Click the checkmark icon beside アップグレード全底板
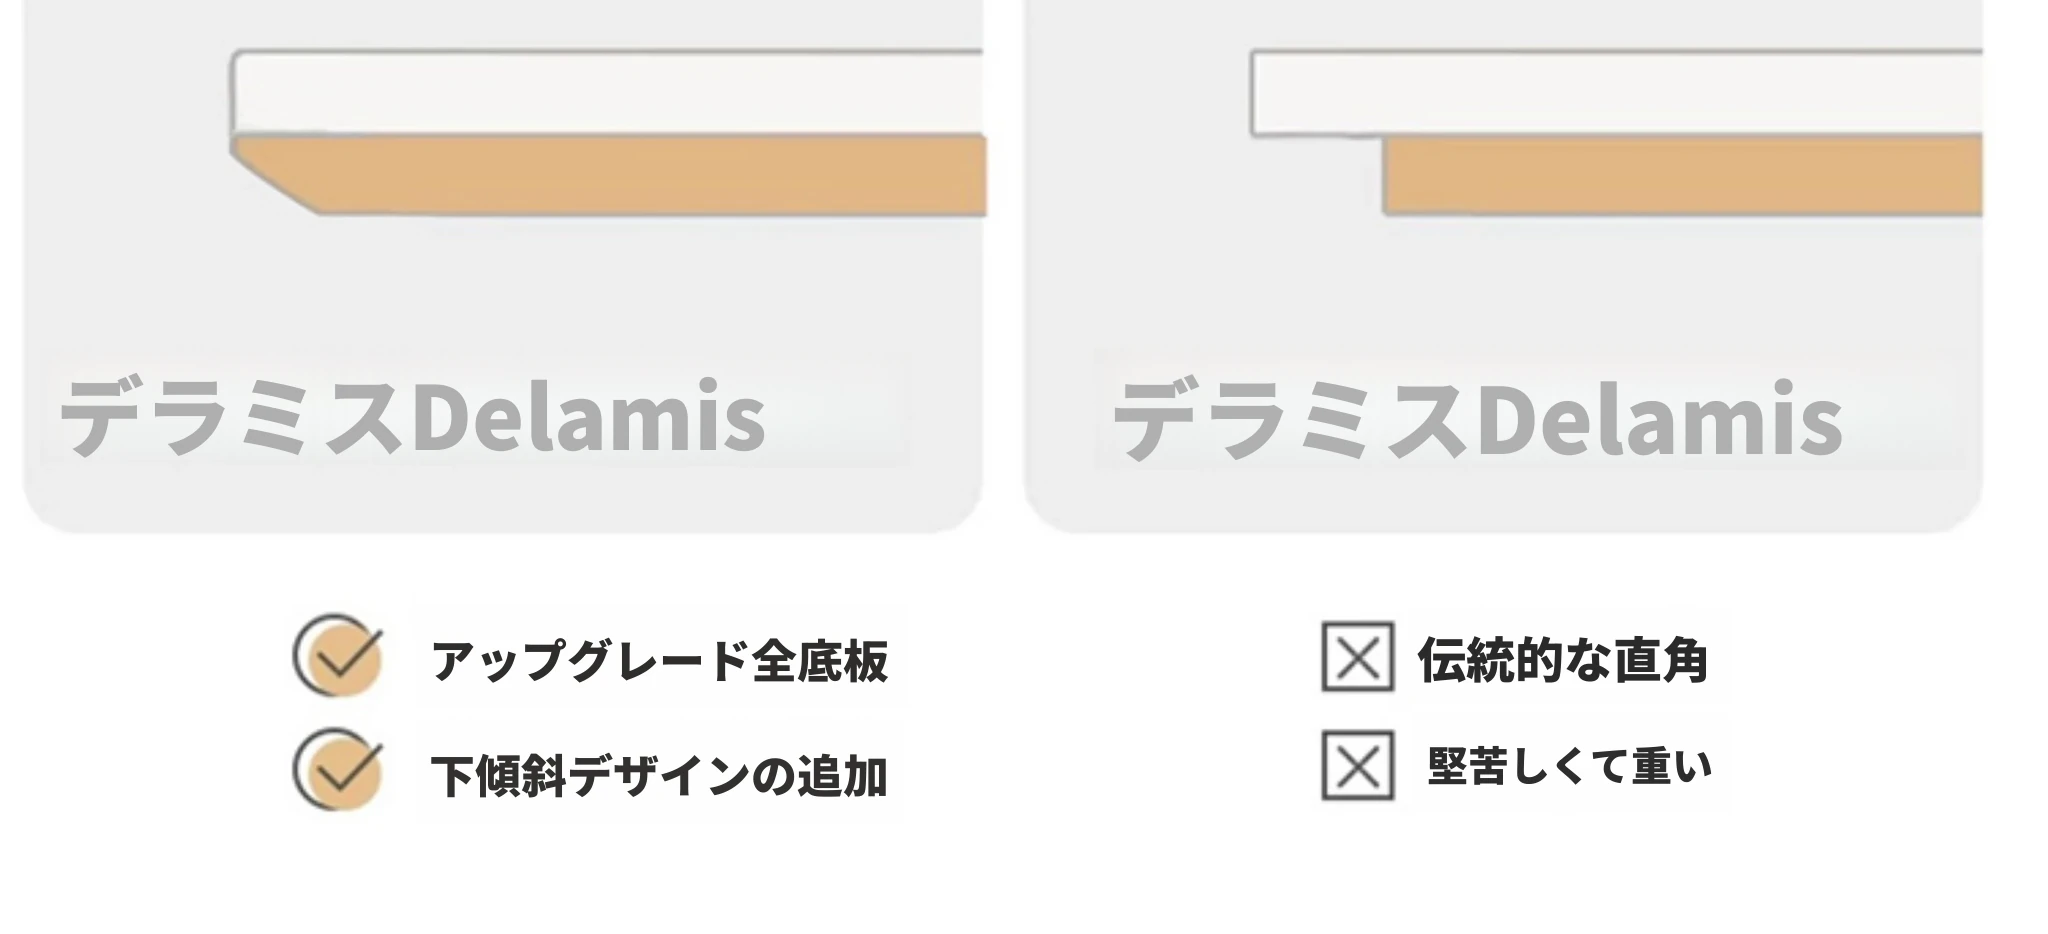The image size is (2048, 934). [x=338, y=656]
